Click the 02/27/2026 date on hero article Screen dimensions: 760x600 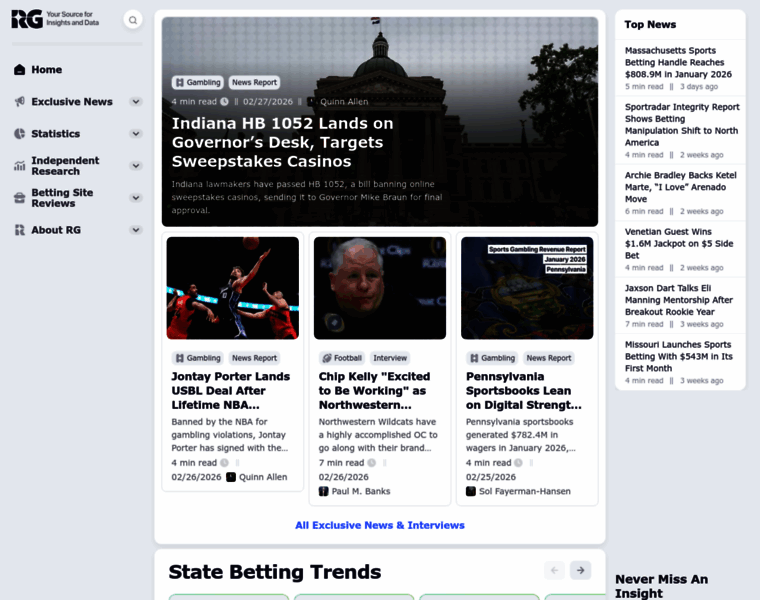(268, 101)
